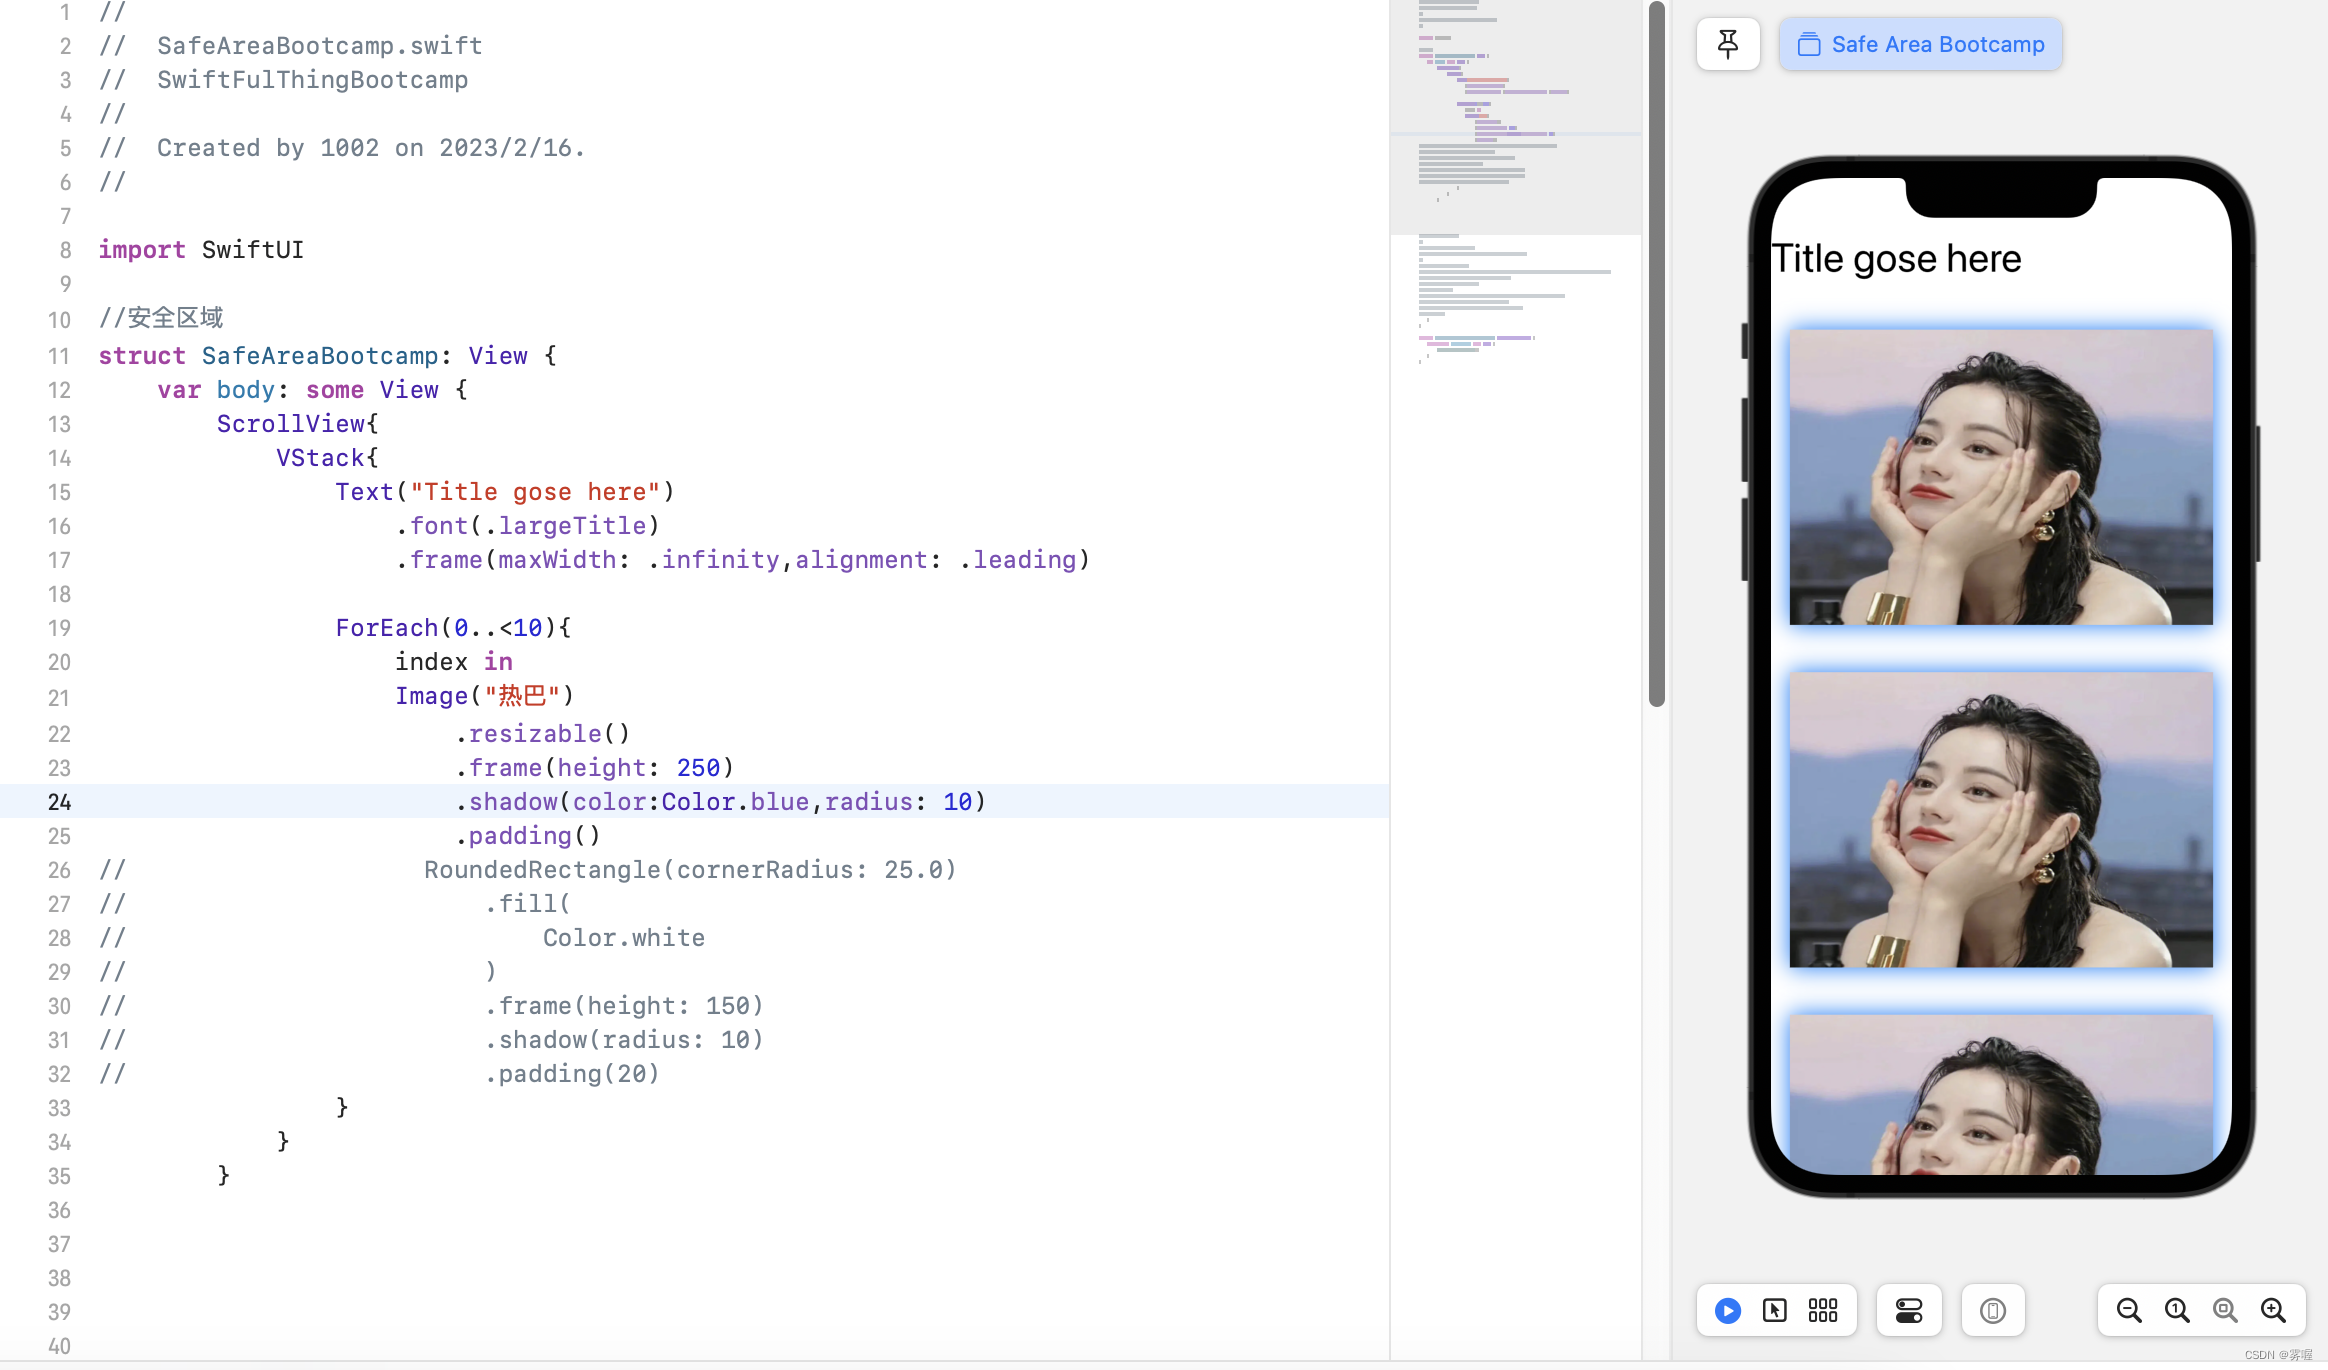Zoom preview to fit
Viewport: 2328px width, 1370px height.
tap(2225, 1310)
